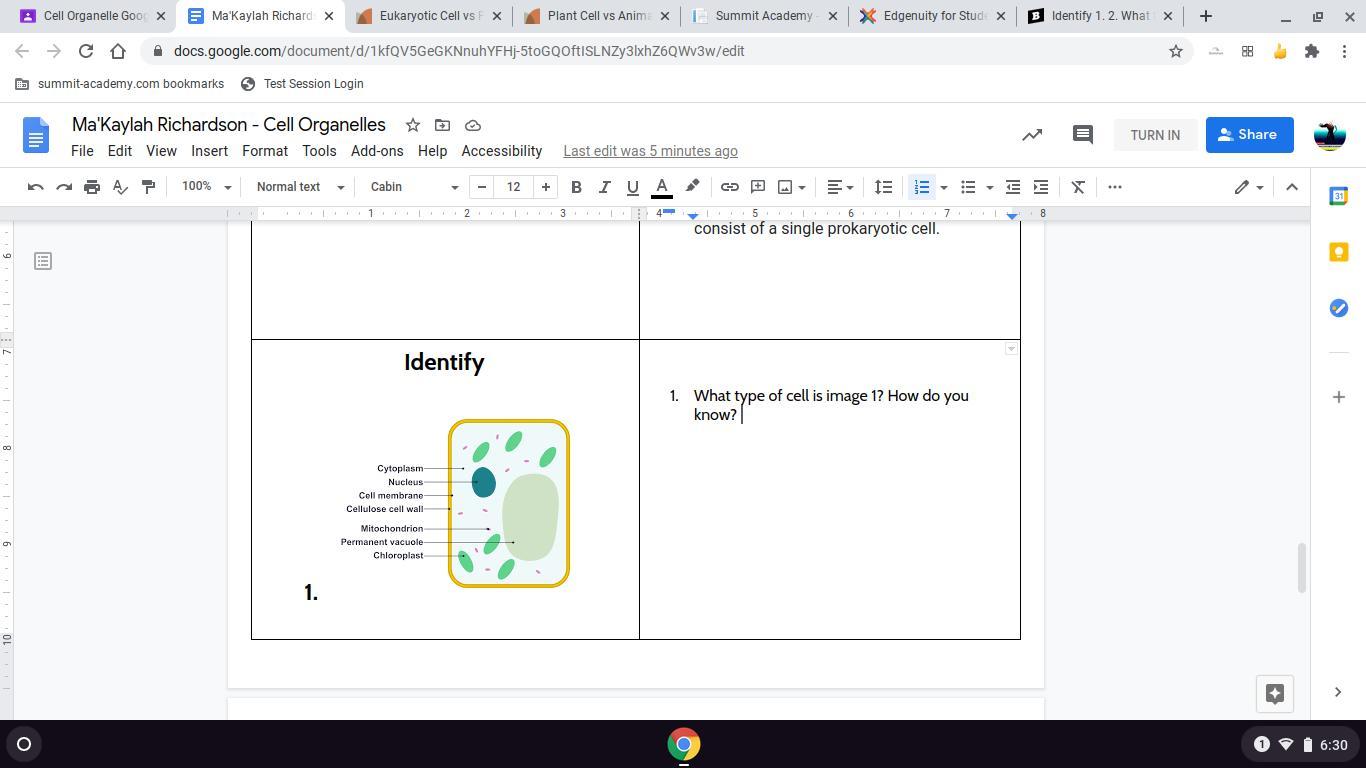Expand the Normal text style dropdown

[x=300, y=187]
